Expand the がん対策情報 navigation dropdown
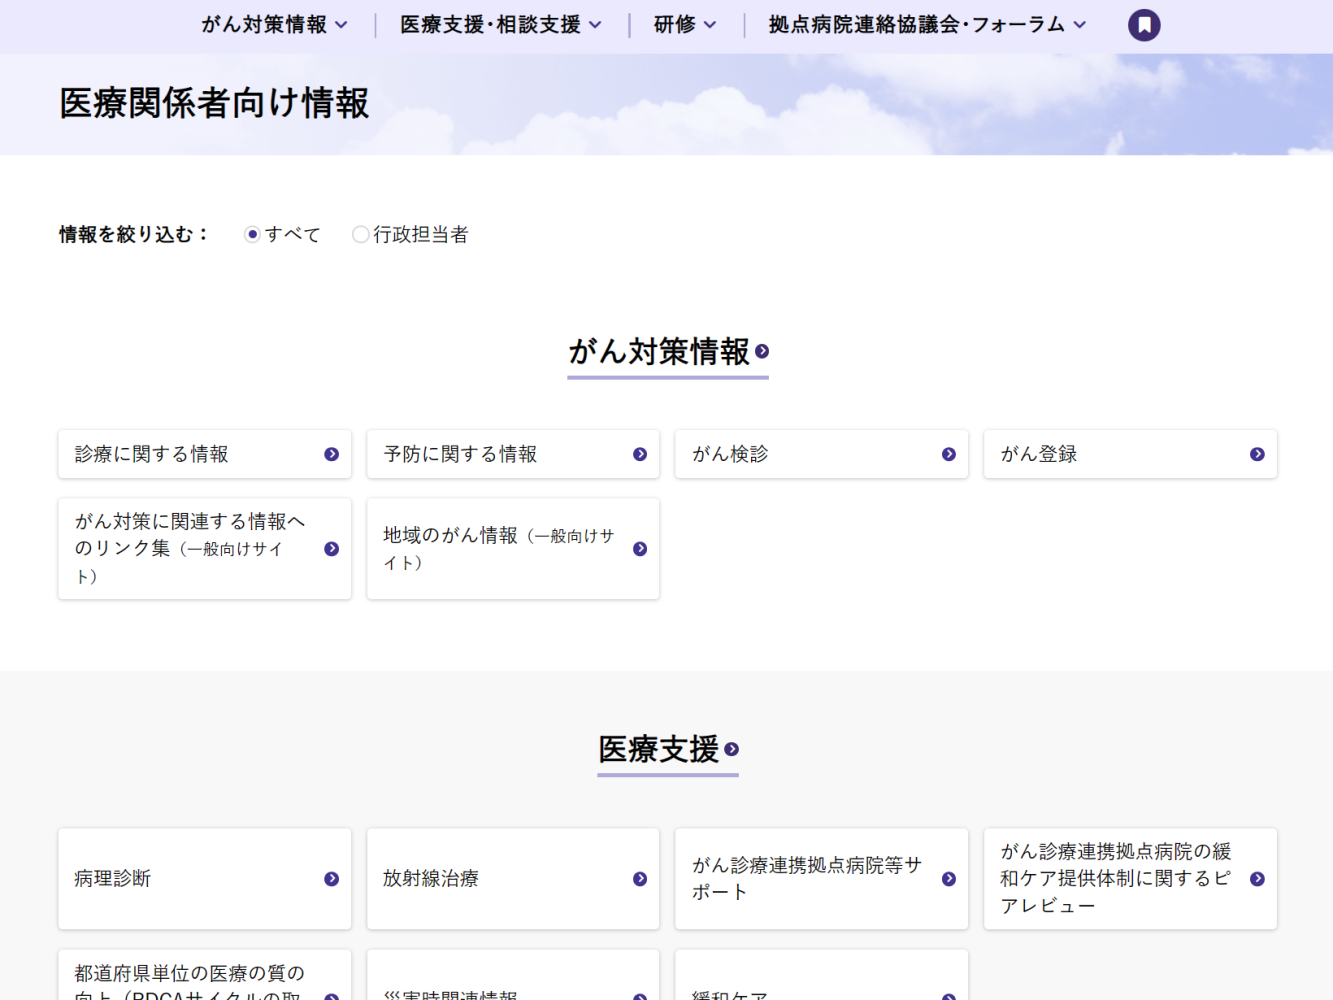The image size is (1333, 1000). point(276,24)
